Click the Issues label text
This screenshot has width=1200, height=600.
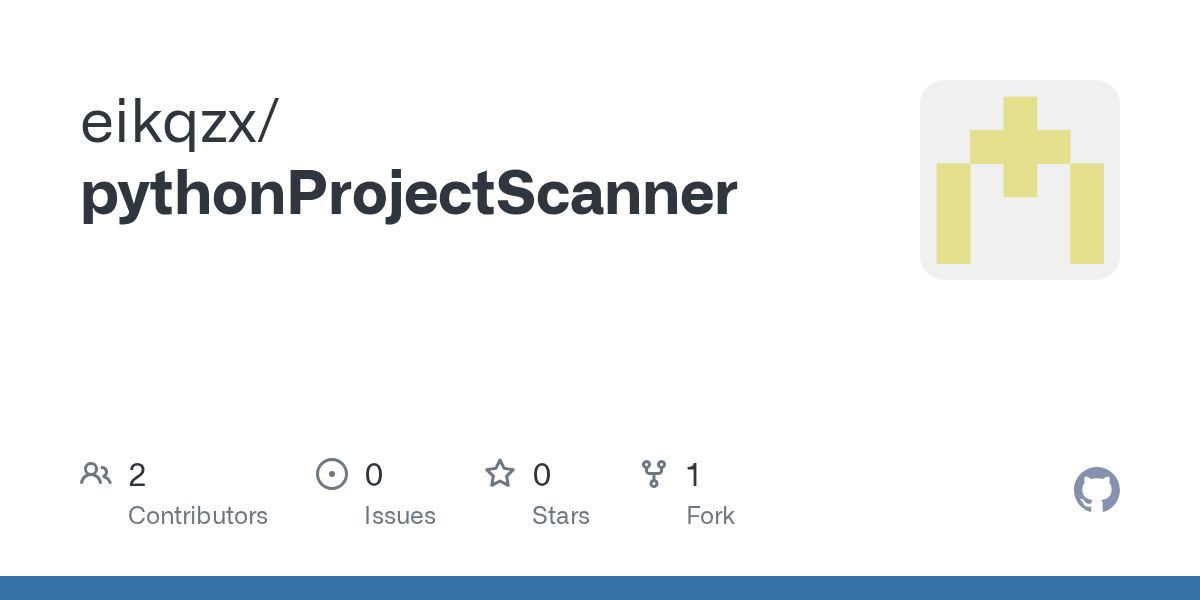pos(400,516)
